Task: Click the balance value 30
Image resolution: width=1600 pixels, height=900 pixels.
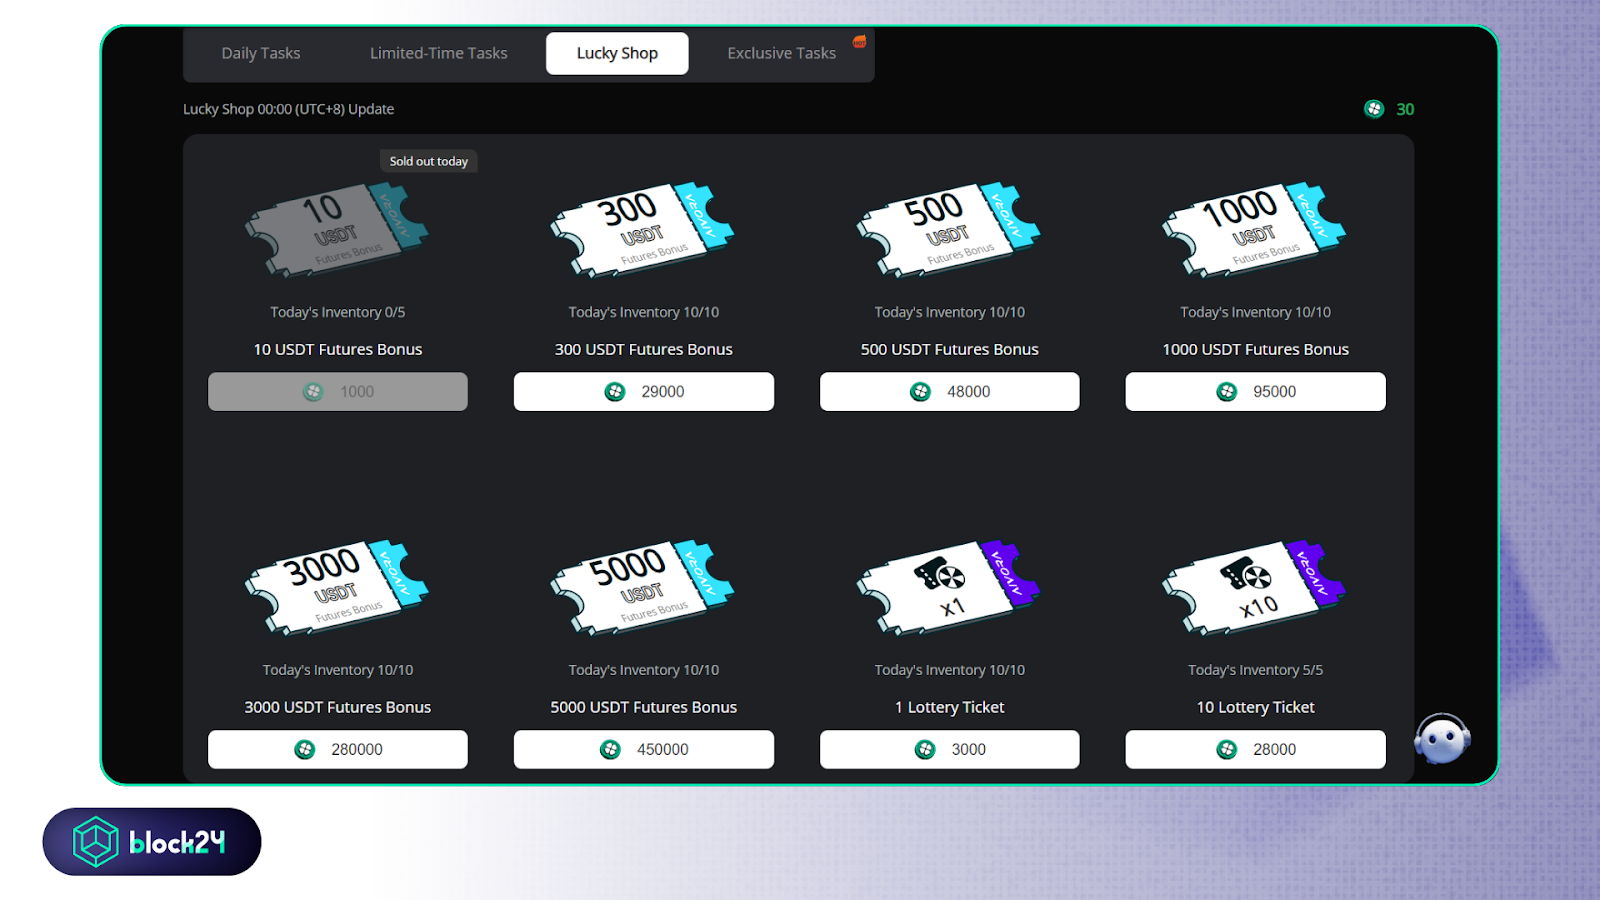Action: pos(1405,109)
